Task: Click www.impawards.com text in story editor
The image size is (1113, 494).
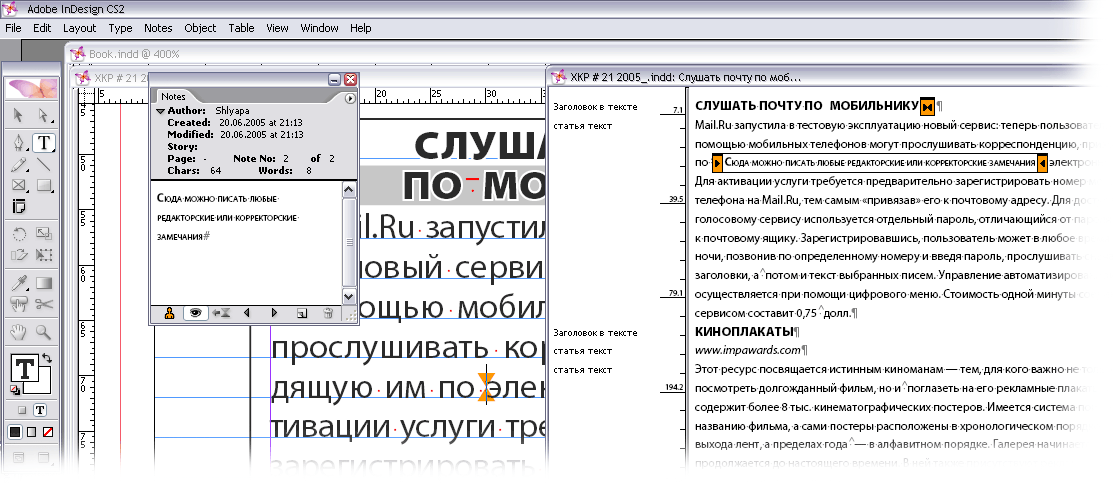Action: pos(747,350)
